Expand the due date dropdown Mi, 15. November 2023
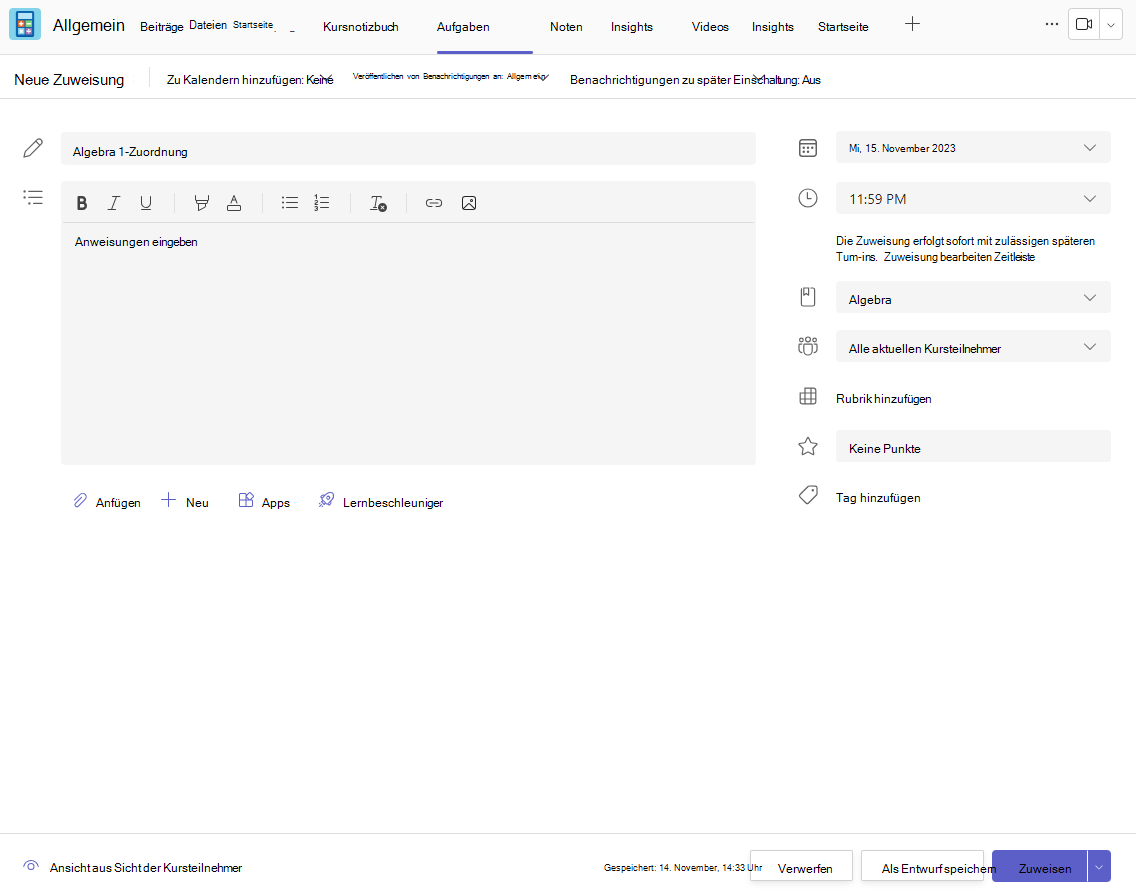The height and width of the screenshot is (892, 1136). tap(973, 148)
